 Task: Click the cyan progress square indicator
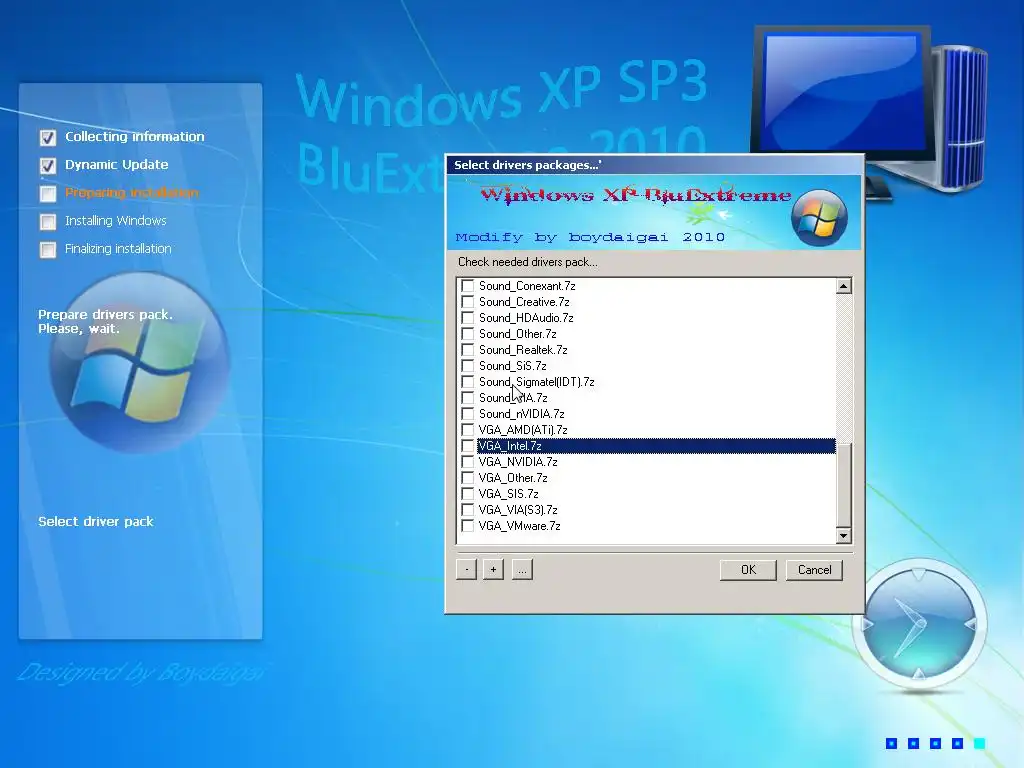pos(979,743)
